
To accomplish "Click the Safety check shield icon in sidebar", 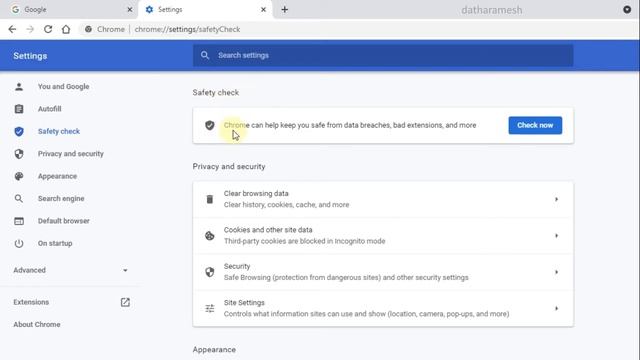I will 19,131.
